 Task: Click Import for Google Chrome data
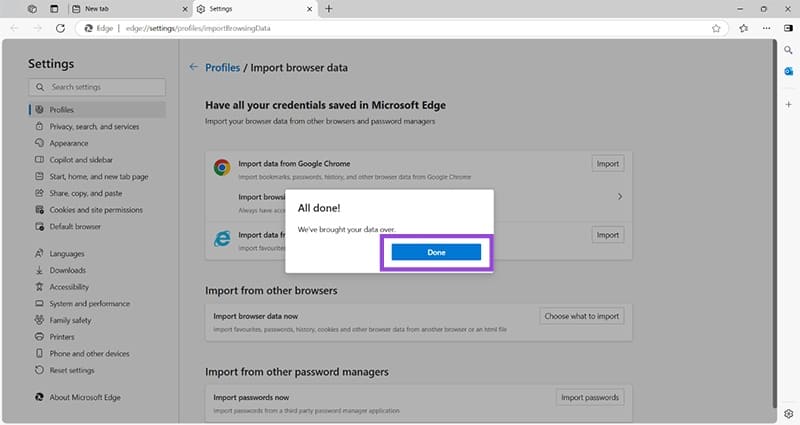[607, 164]
